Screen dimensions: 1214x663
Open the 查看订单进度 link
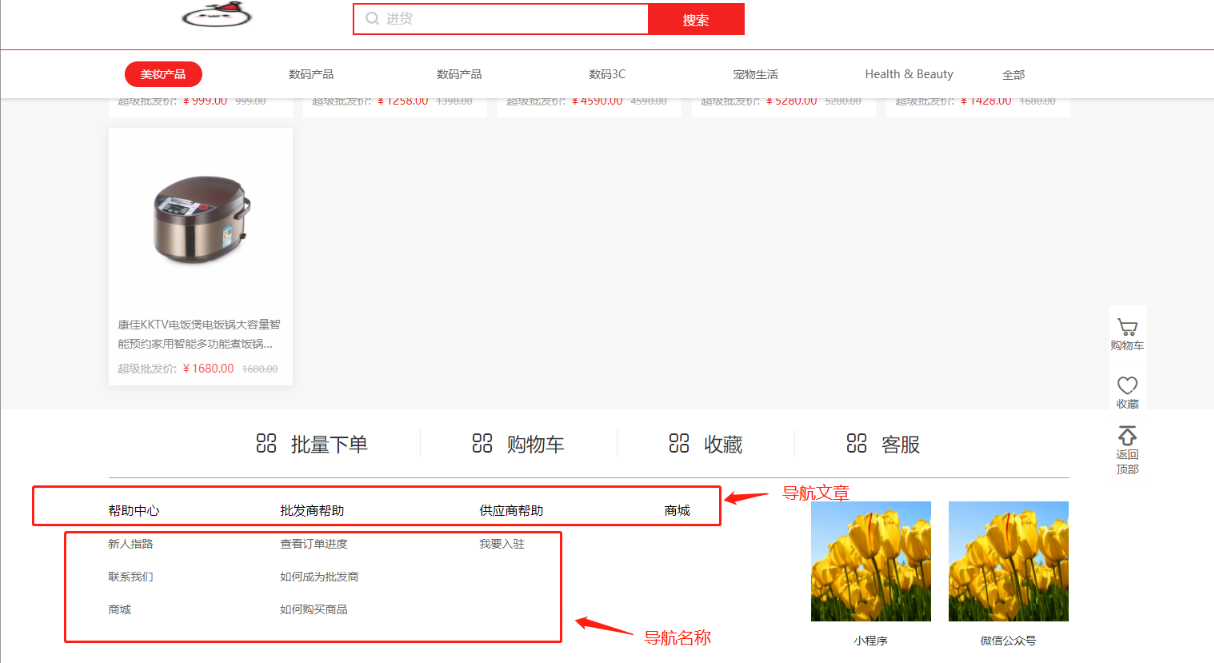(x=313, y=545)
